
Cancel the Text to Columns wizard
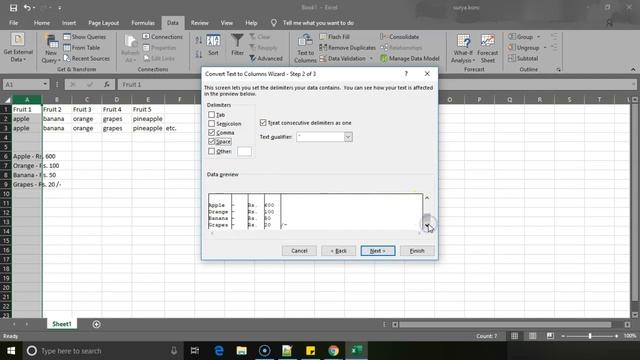point(299,251)
